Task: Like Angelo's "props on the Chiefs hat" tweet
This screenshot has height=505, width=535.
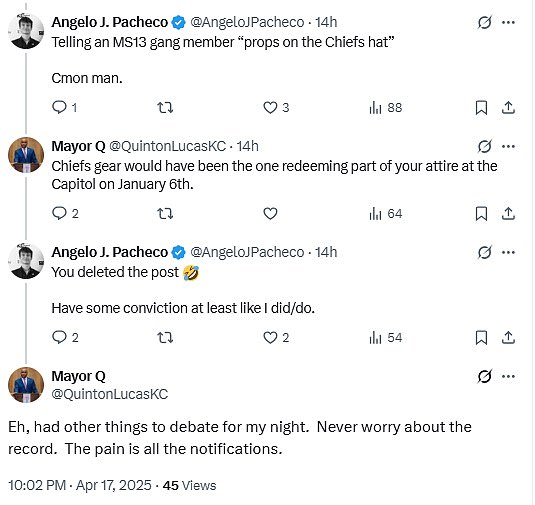Action: pyautogui.click(x=276, y=108)
